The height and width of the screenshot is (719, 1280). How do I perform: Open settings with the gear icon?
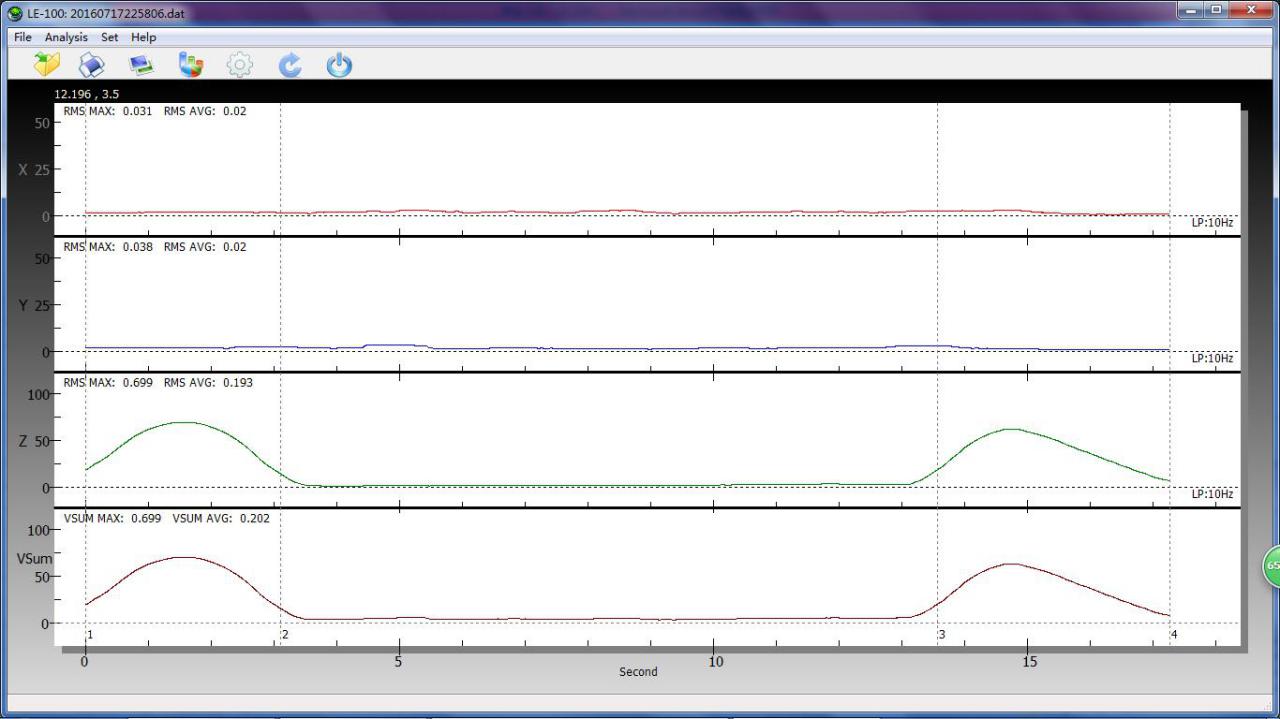tap(240, 65)
